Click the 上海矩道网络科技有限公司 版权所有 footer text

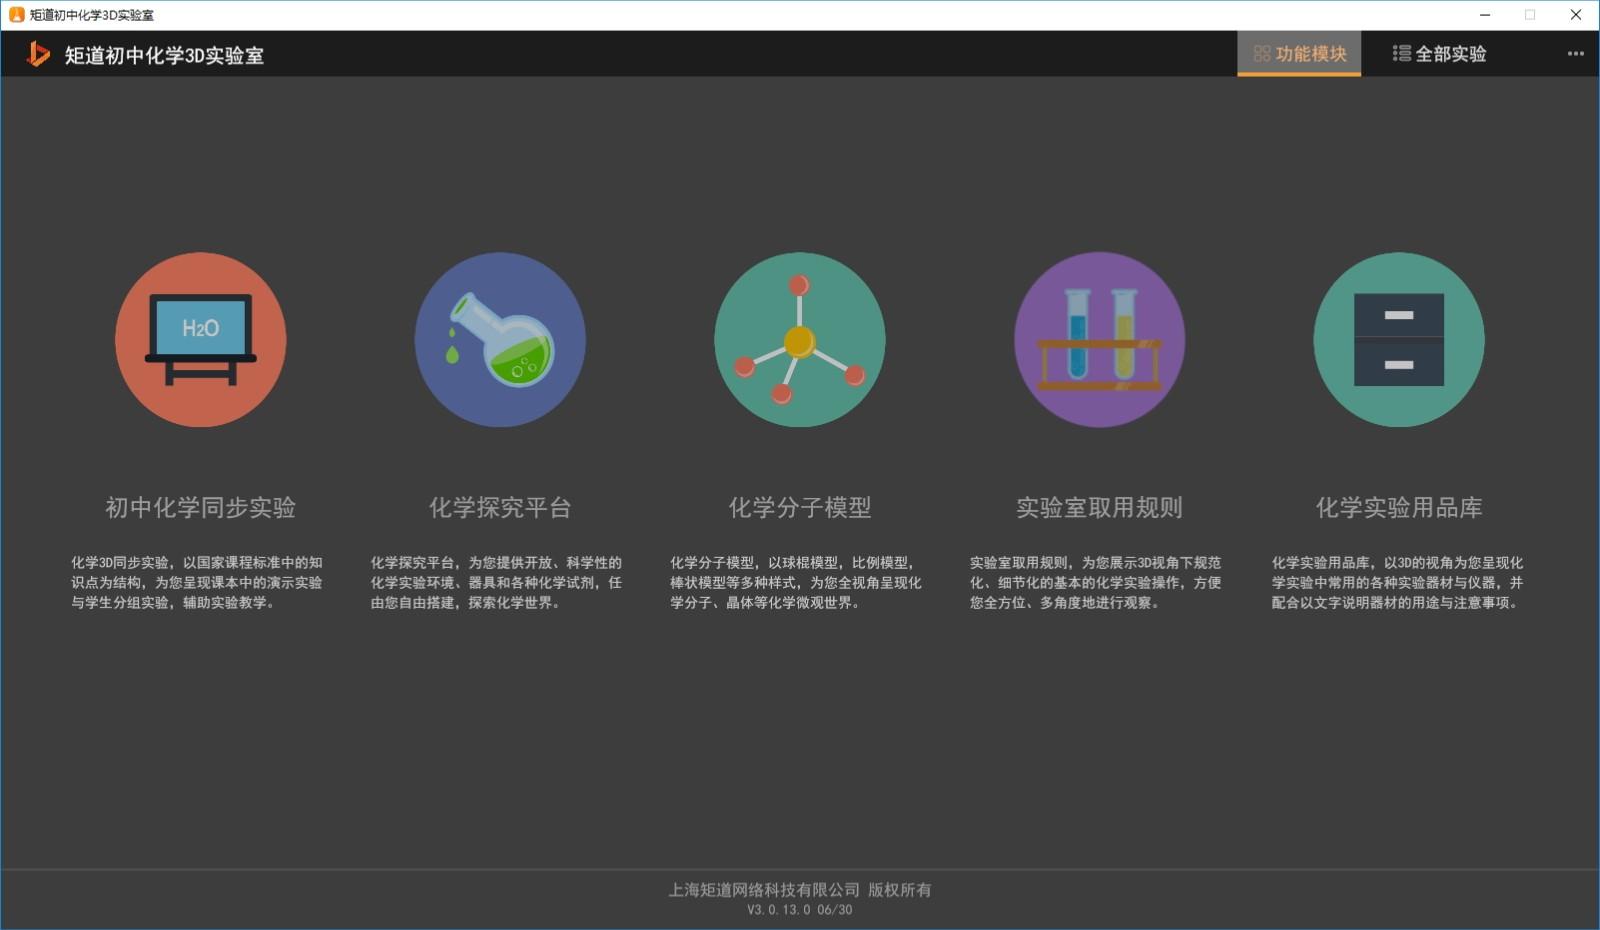pos(799,889)
